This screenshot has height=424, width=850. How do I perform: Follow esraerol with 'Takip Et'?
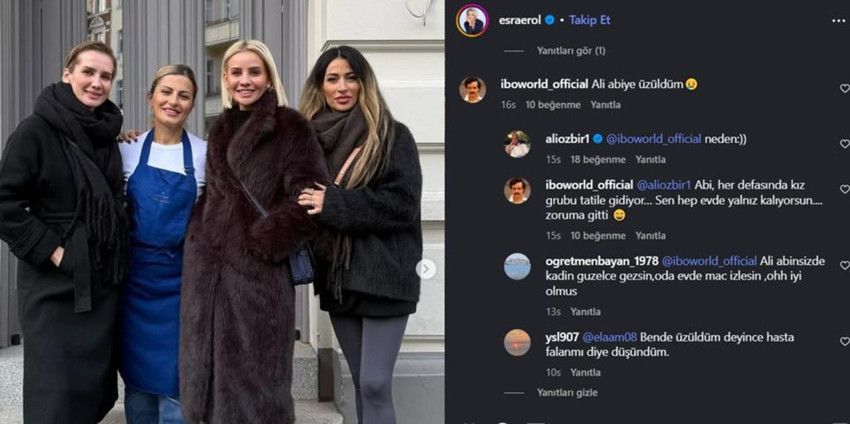590,20
